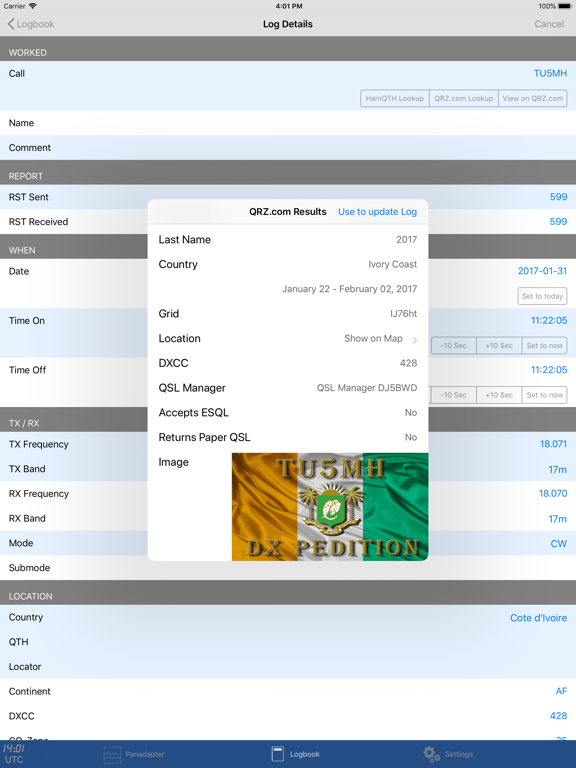Open the Settings gear tab
This screenshot has height=768, width=576.
tap(432, 754)
